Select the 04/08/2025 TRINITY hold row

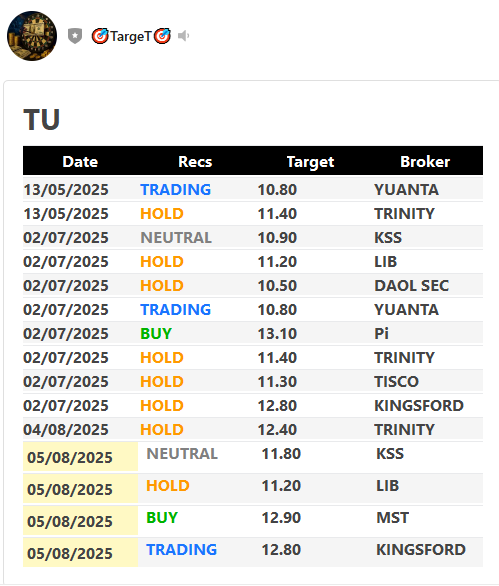253,429
